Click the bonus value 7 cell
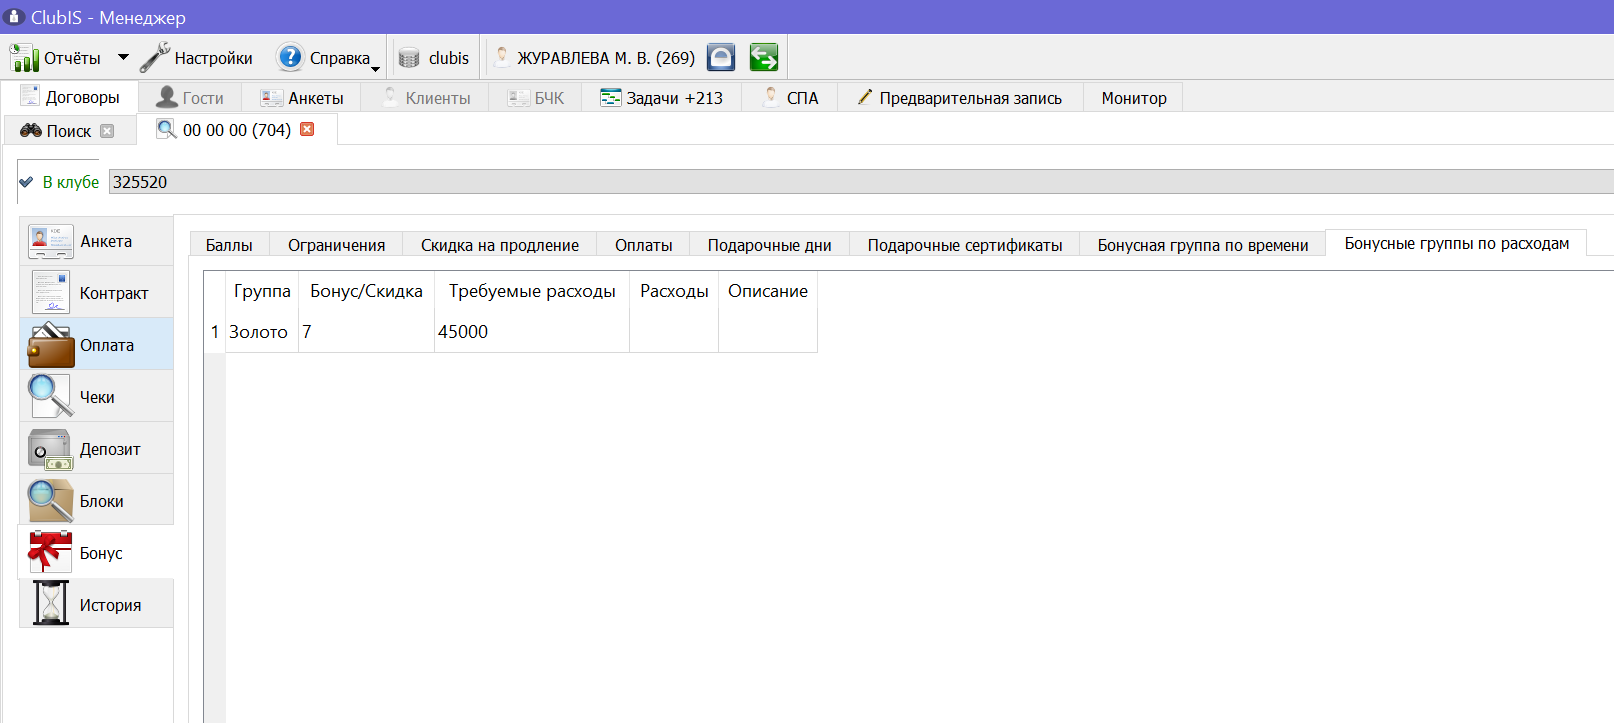Image resolution: width=1614 pixels, height=723 pixels. coord(366,332)
